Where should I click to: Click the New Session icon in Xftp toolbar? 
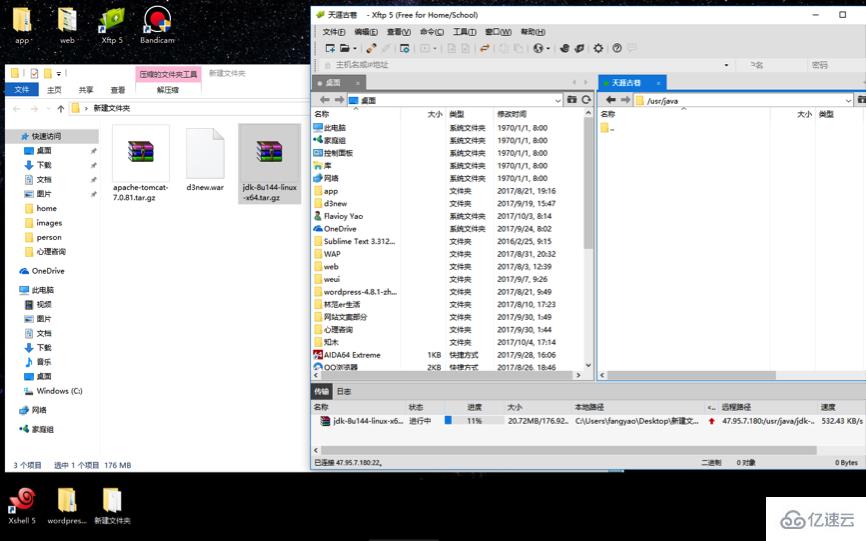(330, 49)
